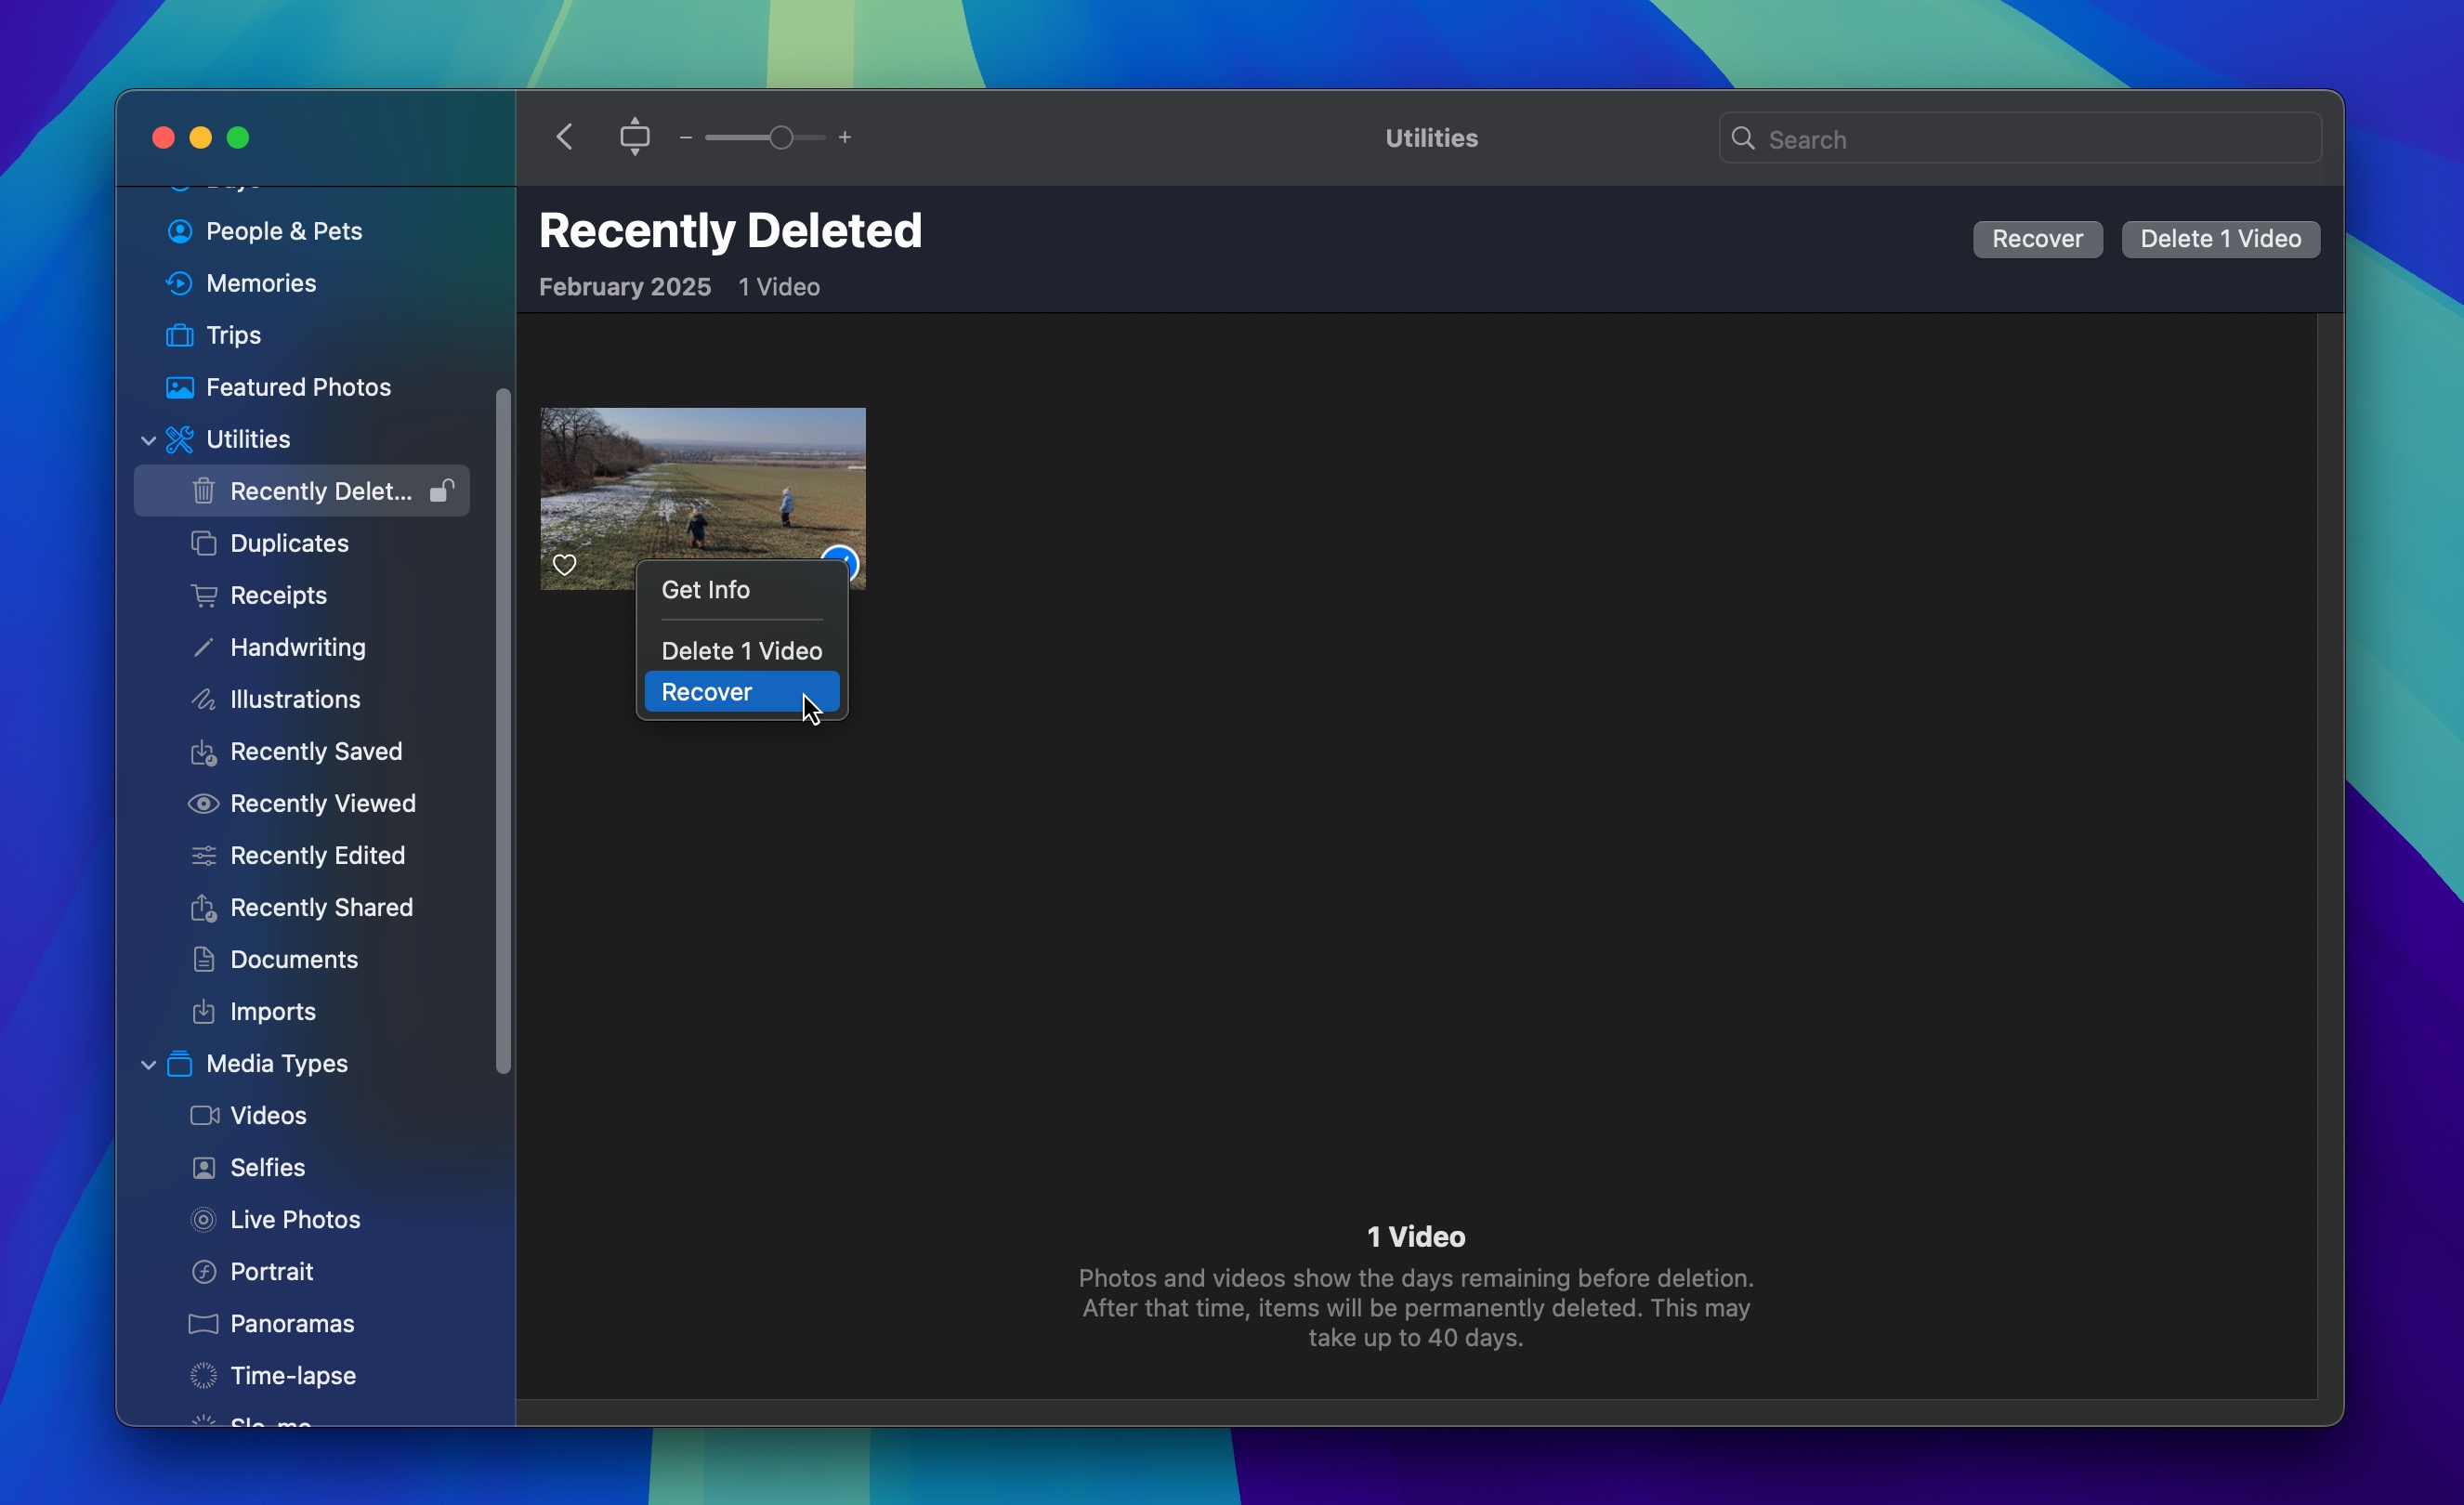Click the Recently Viewed eye icon
The height and width of the screenshot is (1505, 2464).
click(x=203, y=803)
